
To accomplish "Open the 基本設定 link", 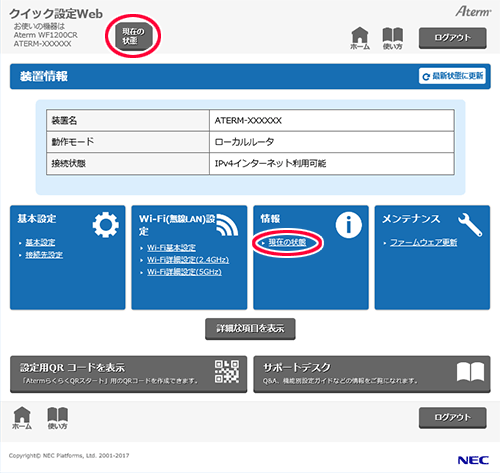I will click(40, 242).
